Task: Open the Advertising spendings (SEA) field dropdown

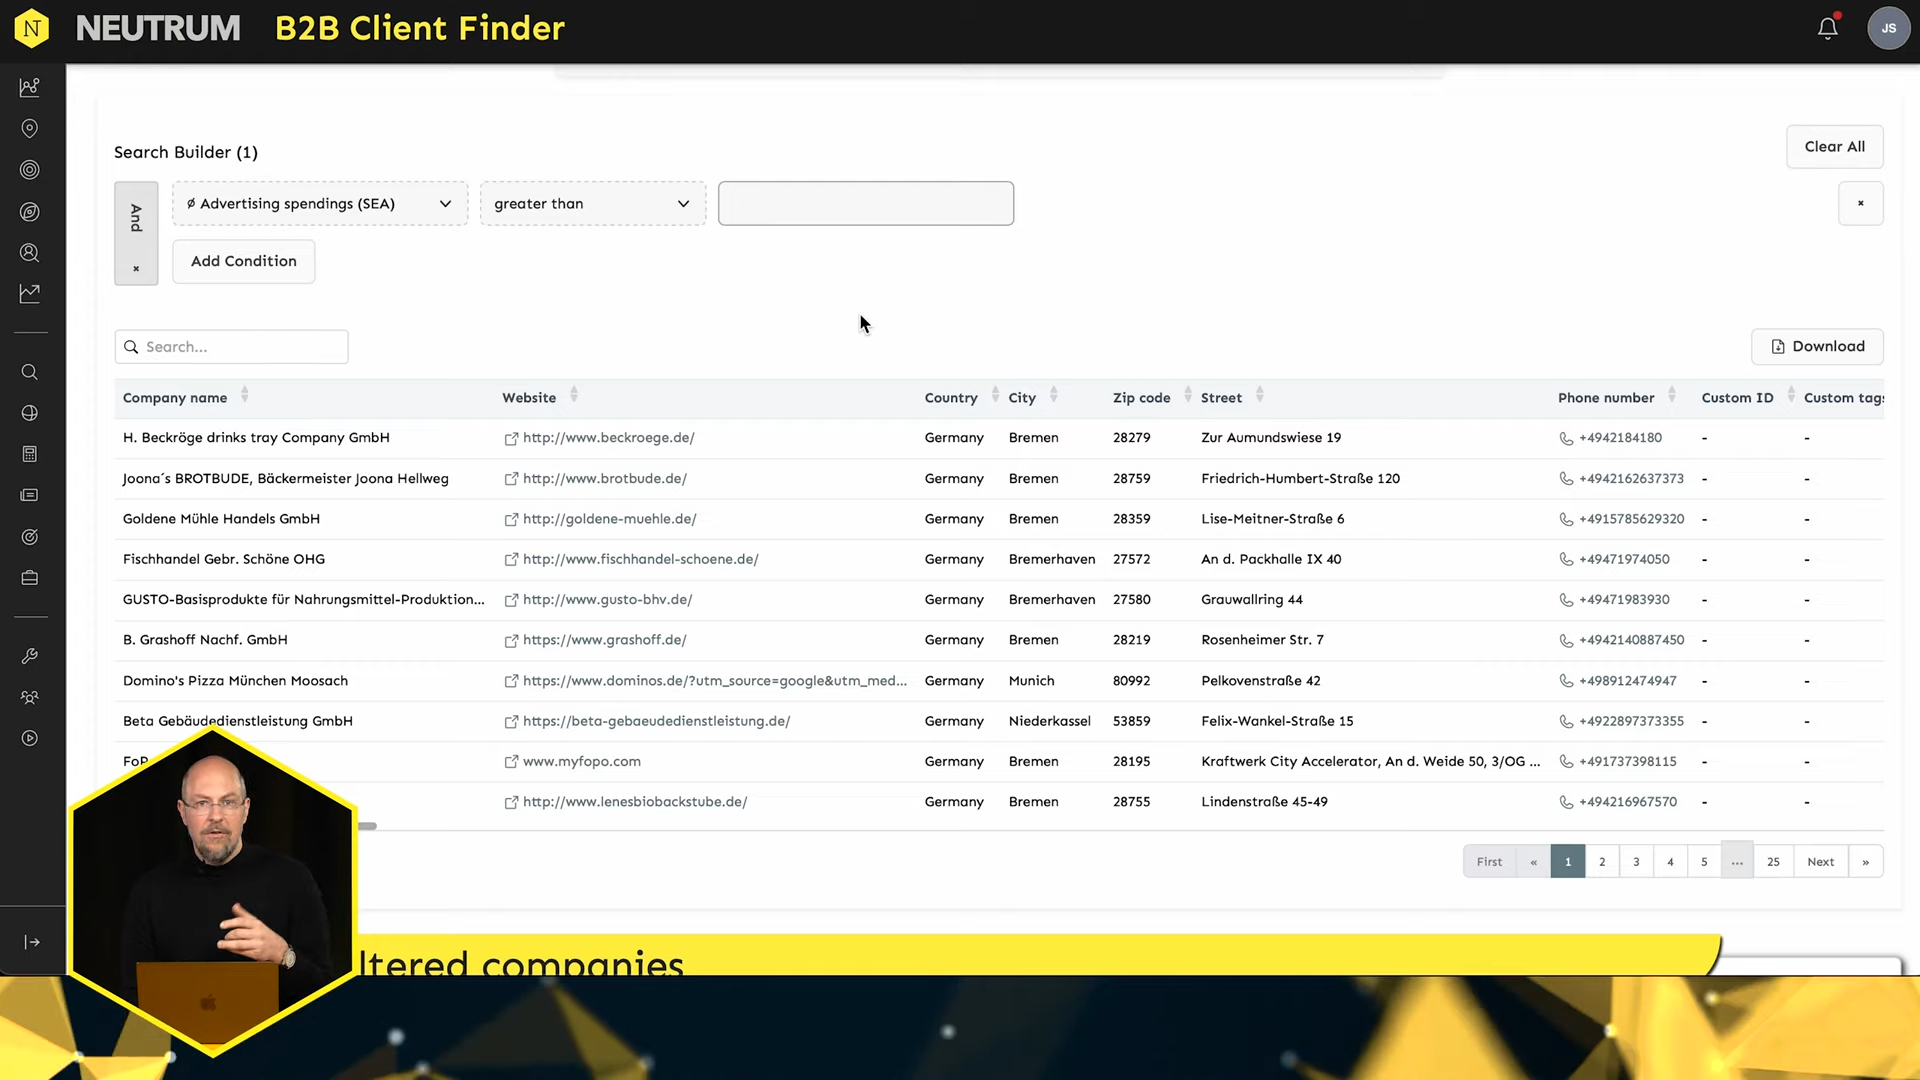Action: point(320,203)
